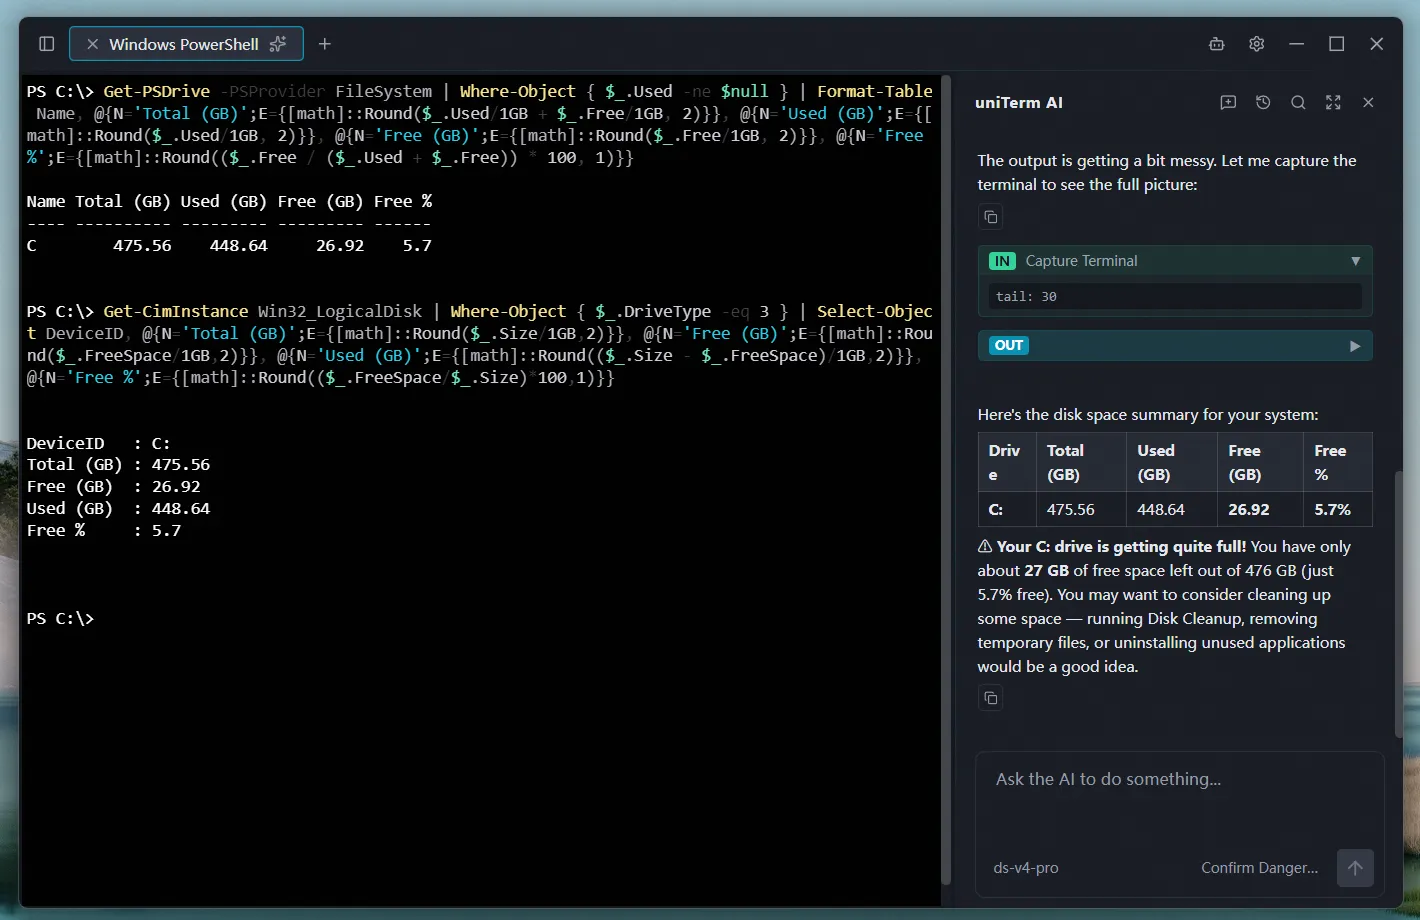Click the 'uniTerm AI' panel title
Image resolution: width=1420 pixels, height=920 pixels.
(1019, 102)
